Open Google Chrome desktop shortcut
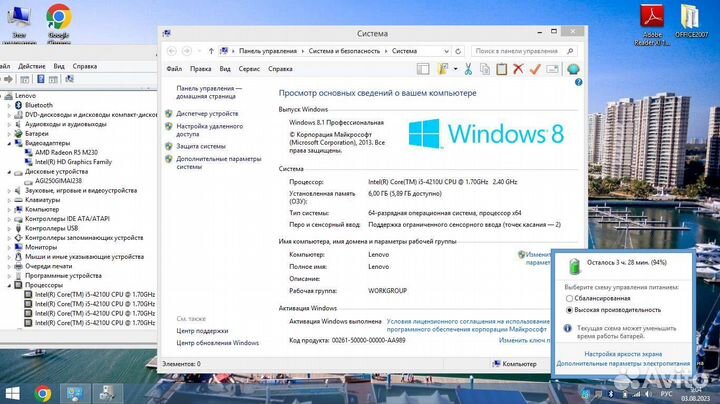The width and height of the screenshot is (720, 404). coord(59,24)
